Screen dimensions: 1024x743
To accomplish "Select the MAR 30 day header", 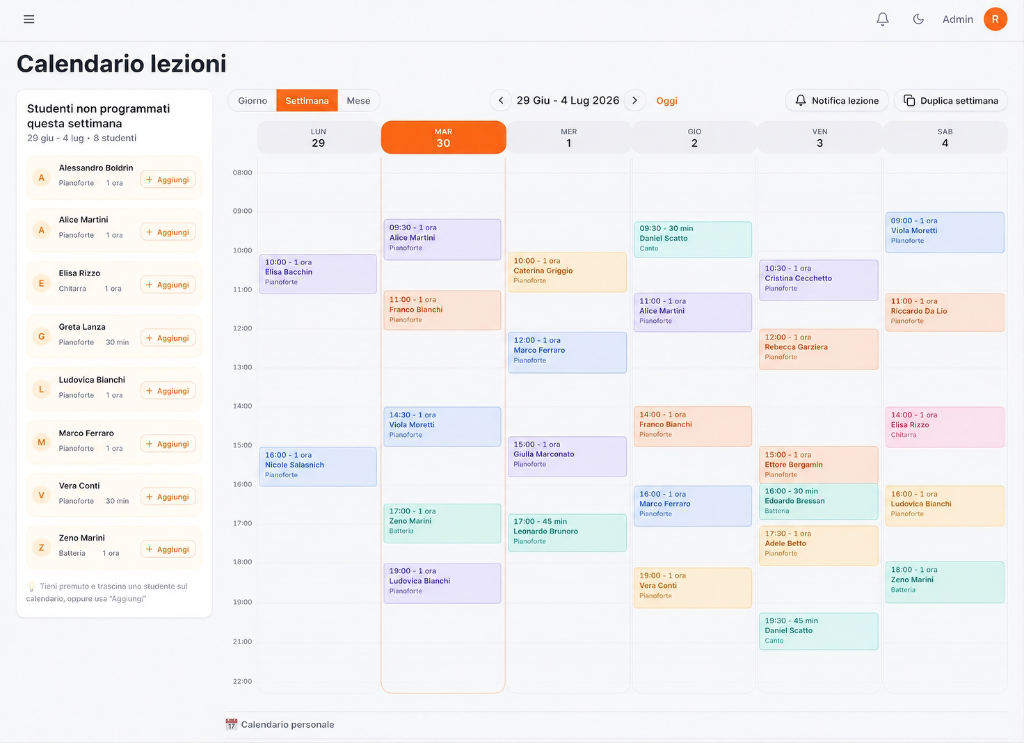I will click(443, 138).
